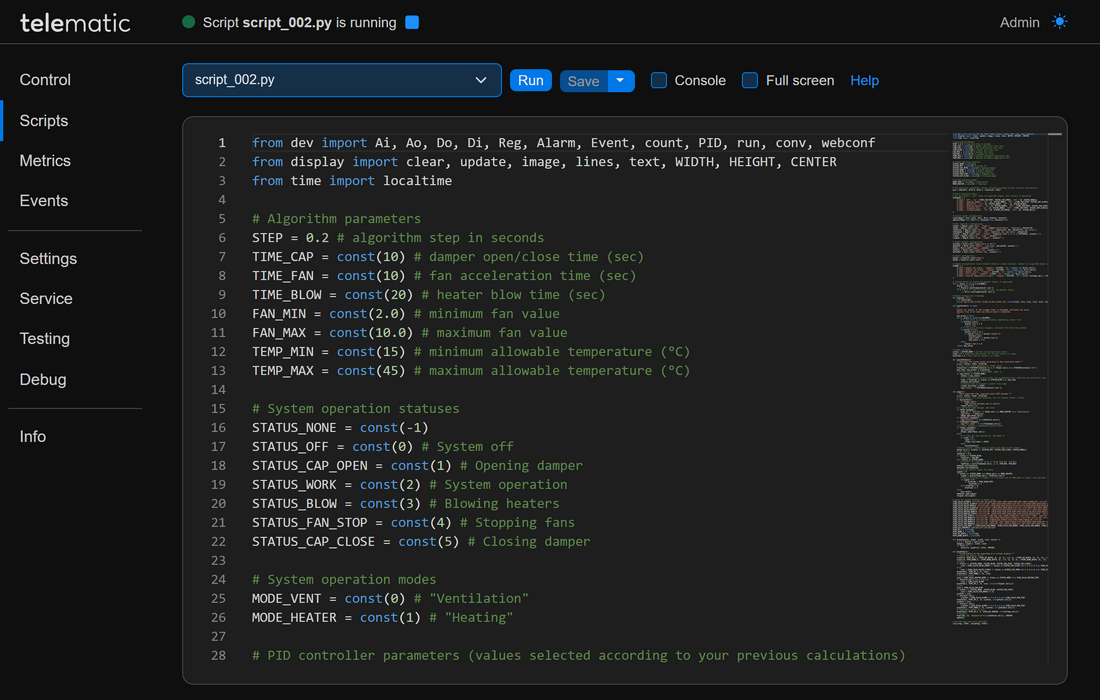Open the Help link

pos(864,80)
